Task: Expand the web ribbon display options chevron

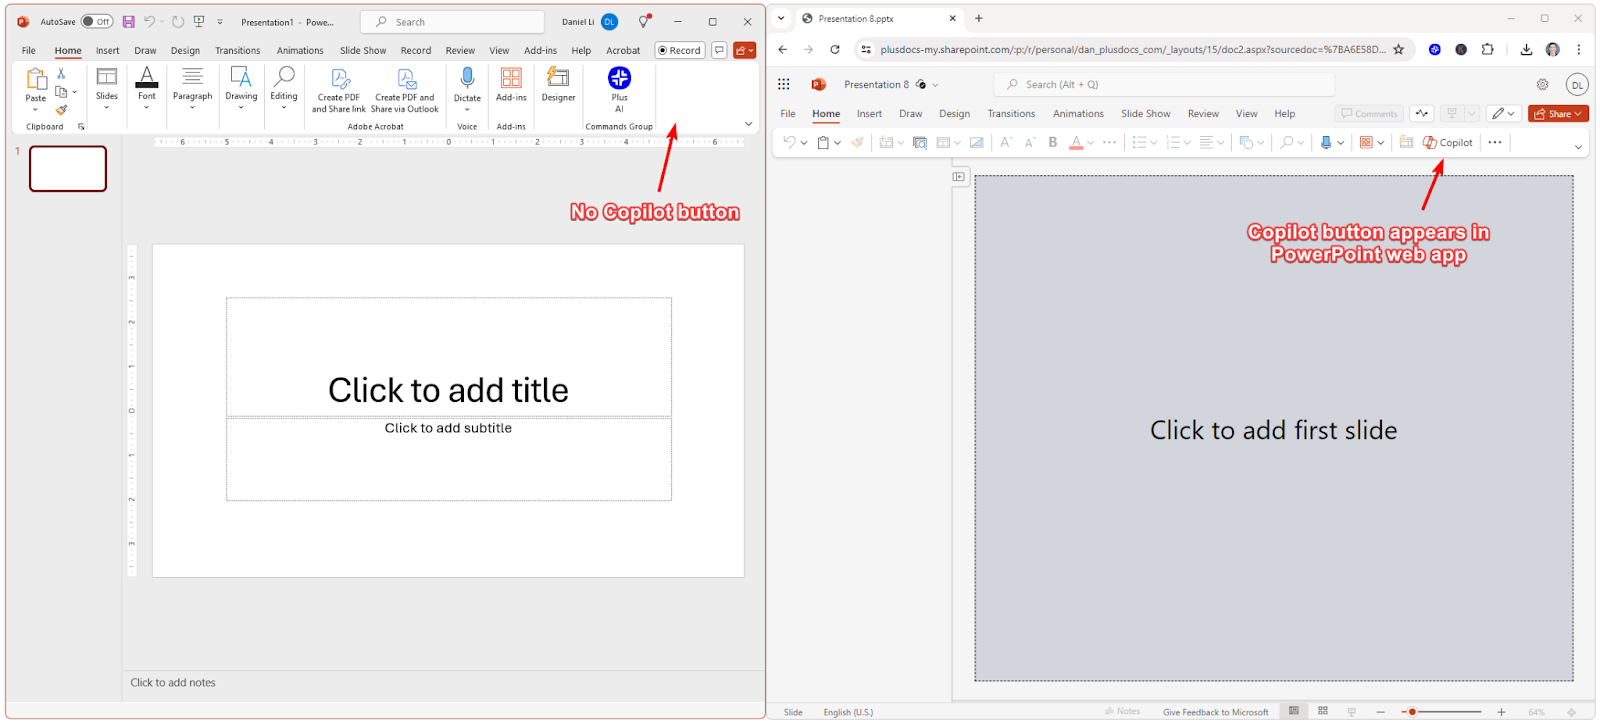Action: pos(1578,147)
